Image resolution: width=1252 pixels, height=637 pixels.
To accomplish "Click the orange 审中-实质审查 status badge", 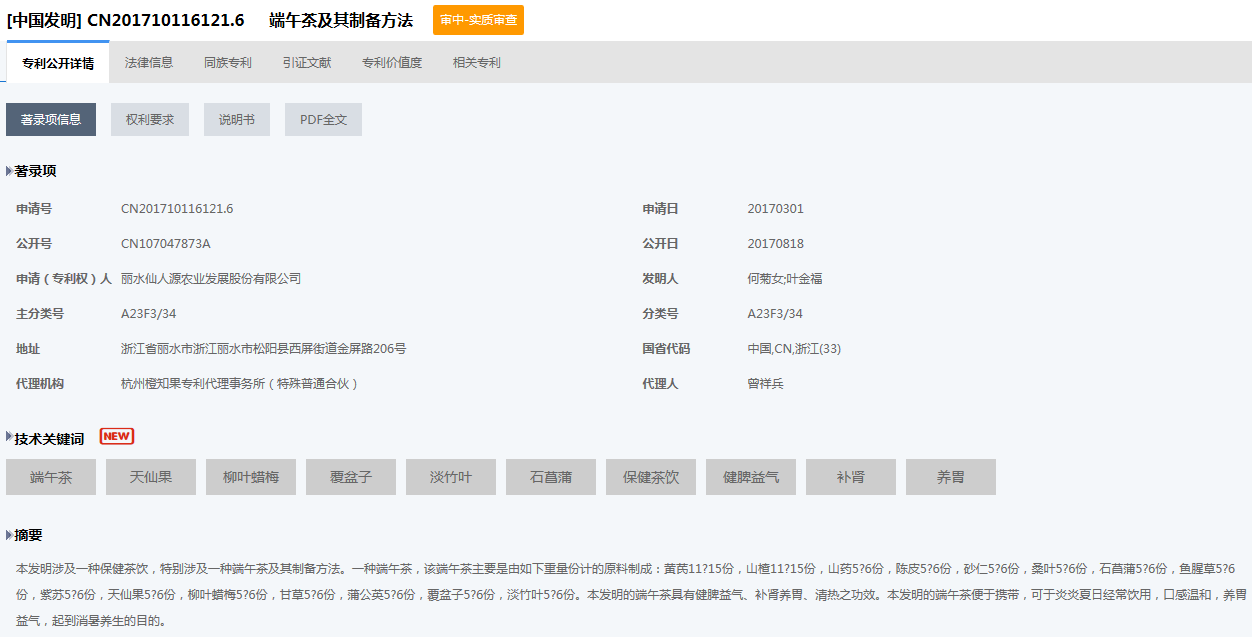I will 478,20.
